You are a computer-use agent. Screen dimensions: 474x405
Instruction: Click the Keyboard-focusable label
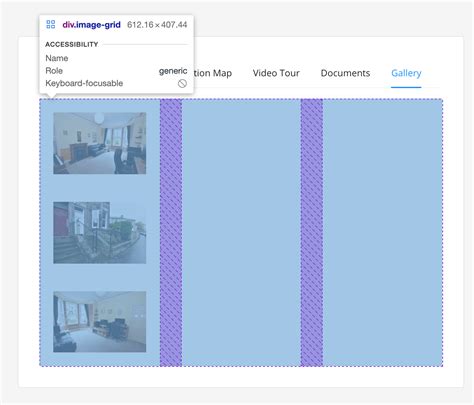(84, 83)
